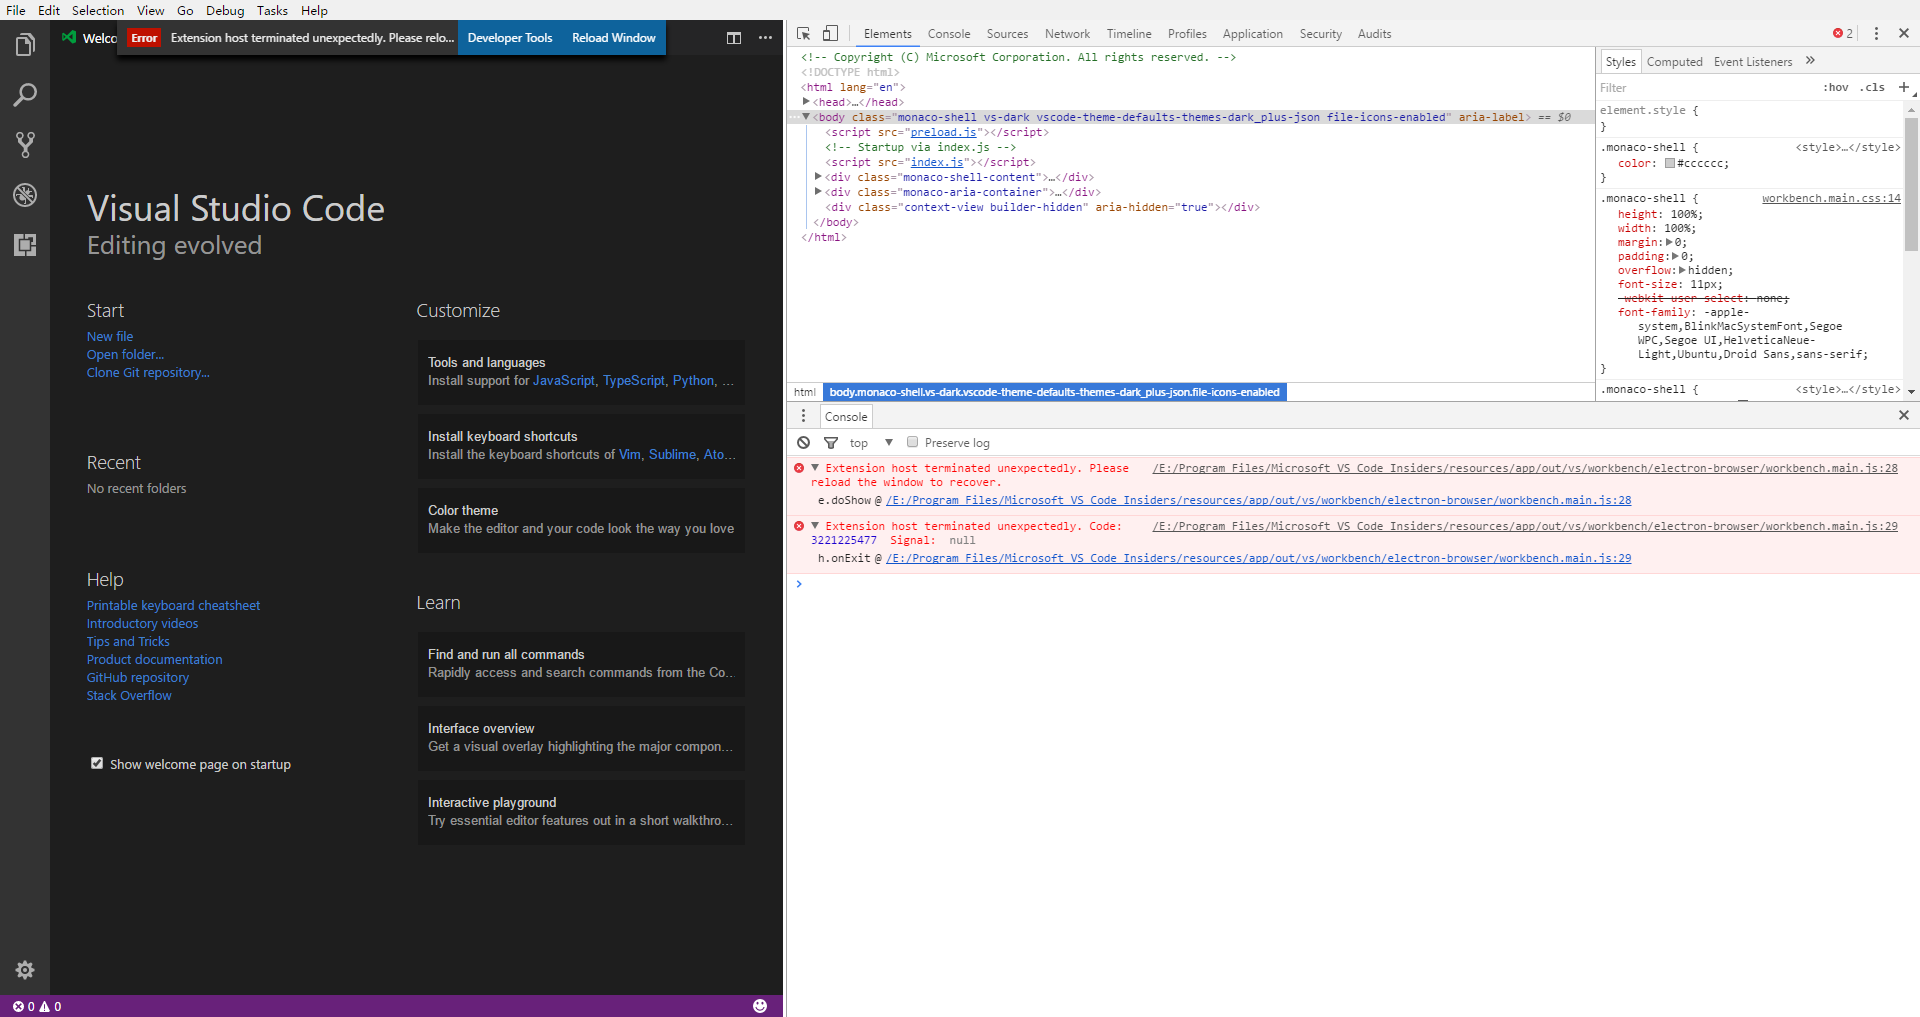The width and height of the screenshot is (1920, 1017).
Task: Open the Clone Git repository link
Action: click(x=148, y=372)
